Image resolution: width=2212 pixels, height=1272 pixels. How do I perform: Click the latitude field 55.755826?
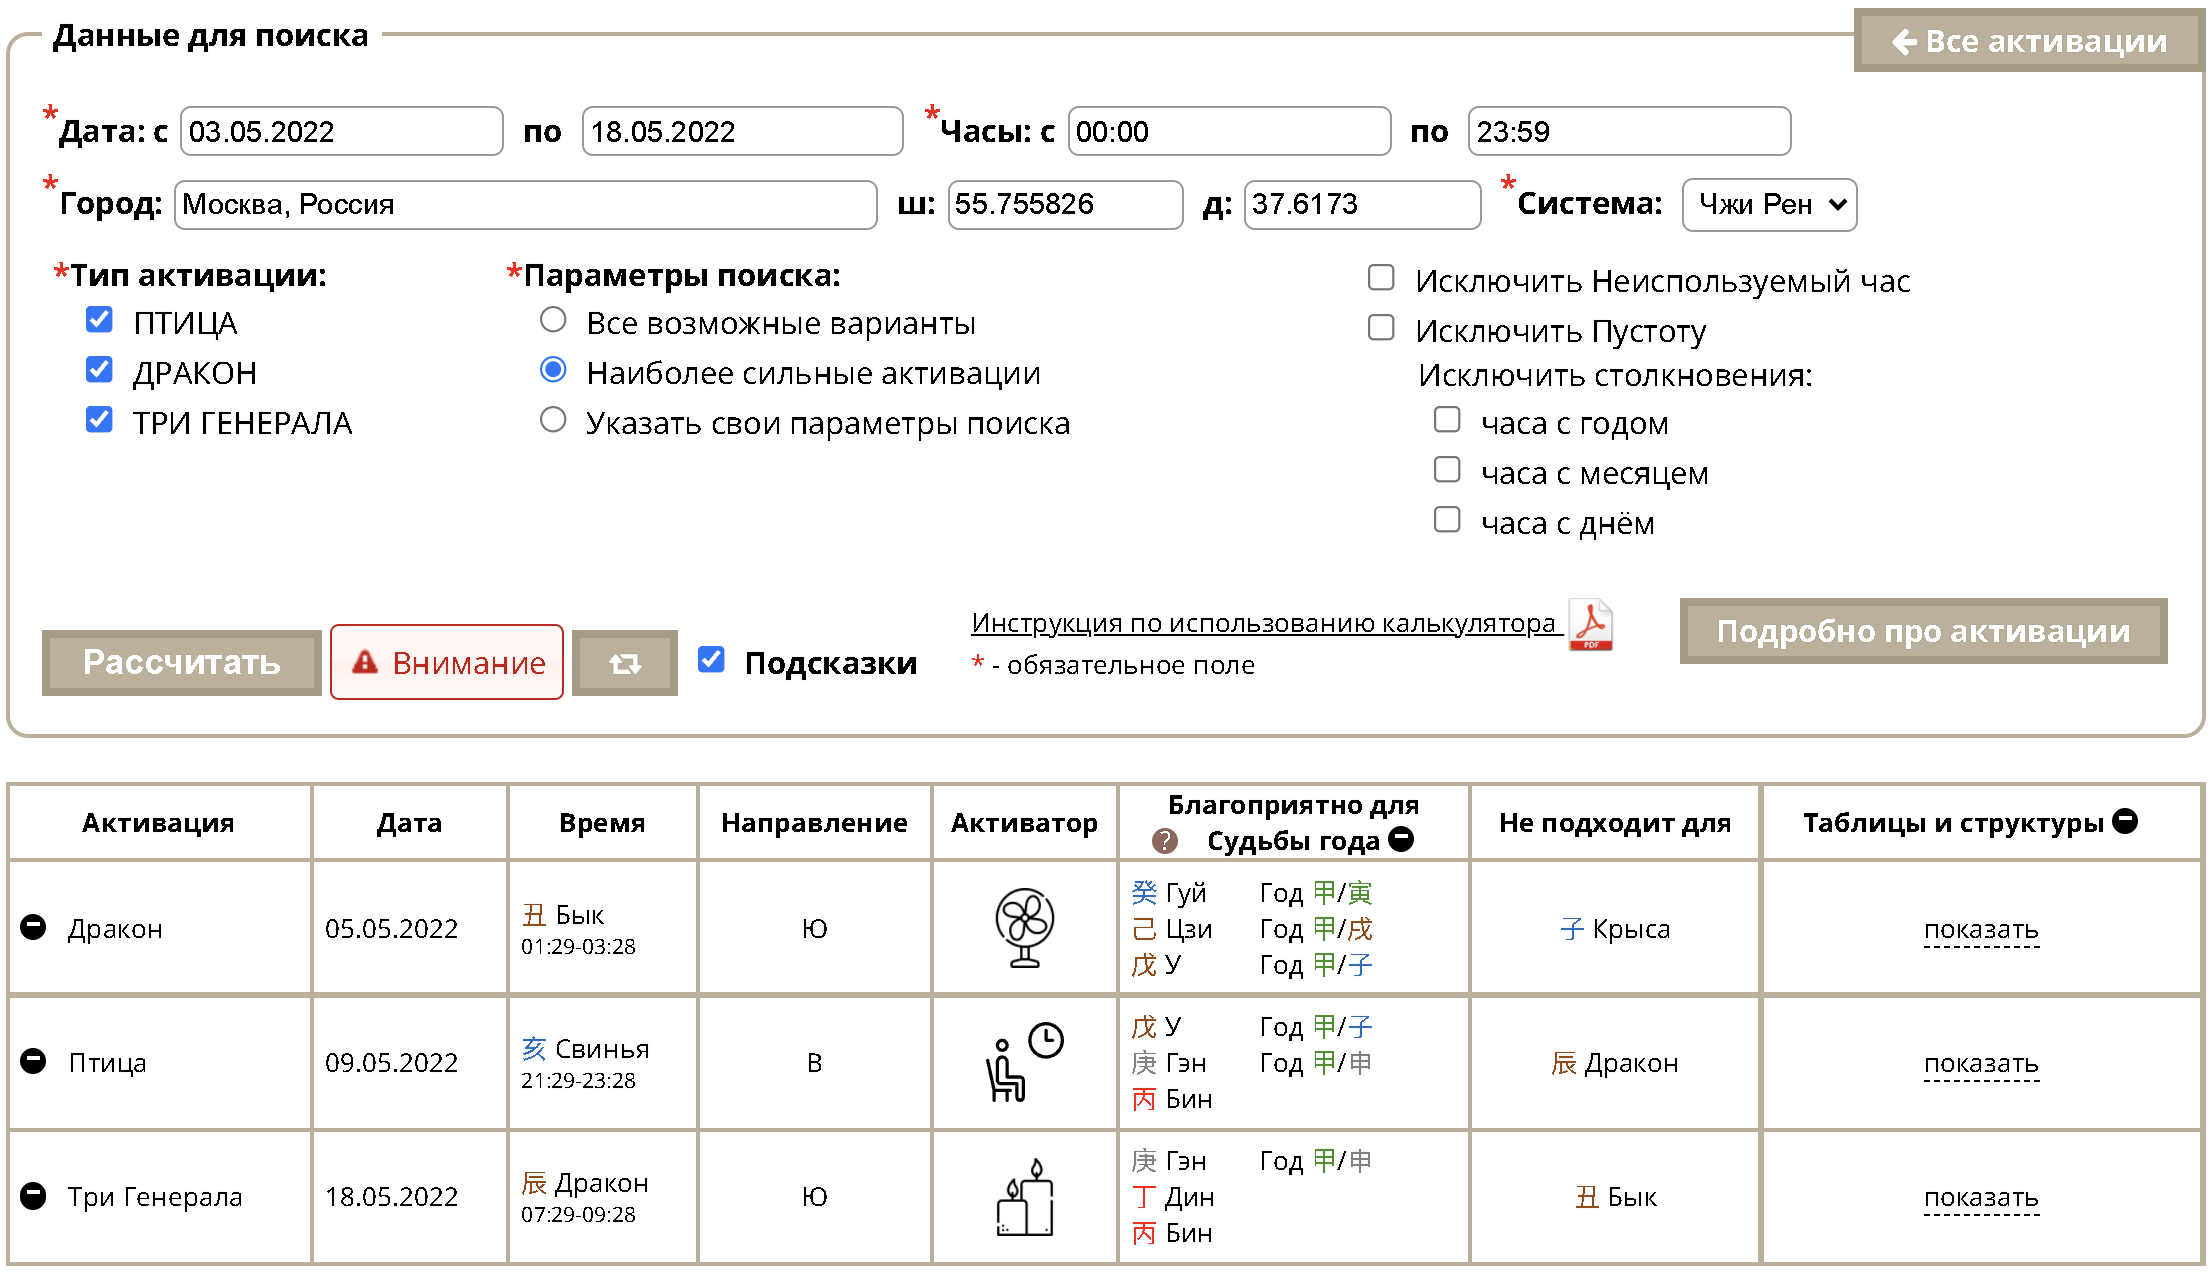(x=1065, y=205)
